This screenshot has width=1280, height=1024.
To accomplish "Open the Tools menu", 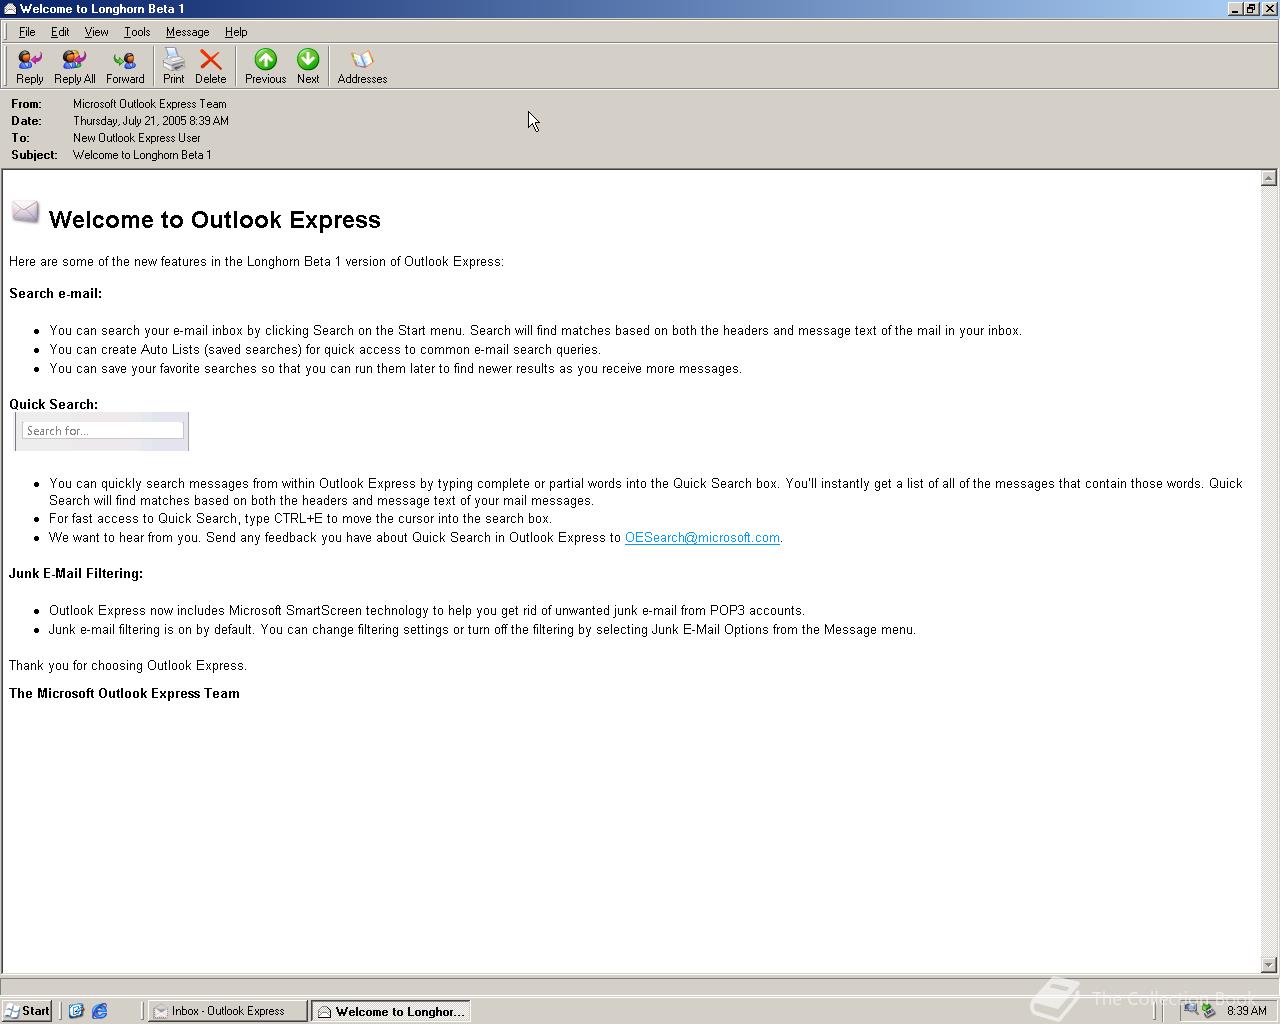I will [x=137, y=32].
